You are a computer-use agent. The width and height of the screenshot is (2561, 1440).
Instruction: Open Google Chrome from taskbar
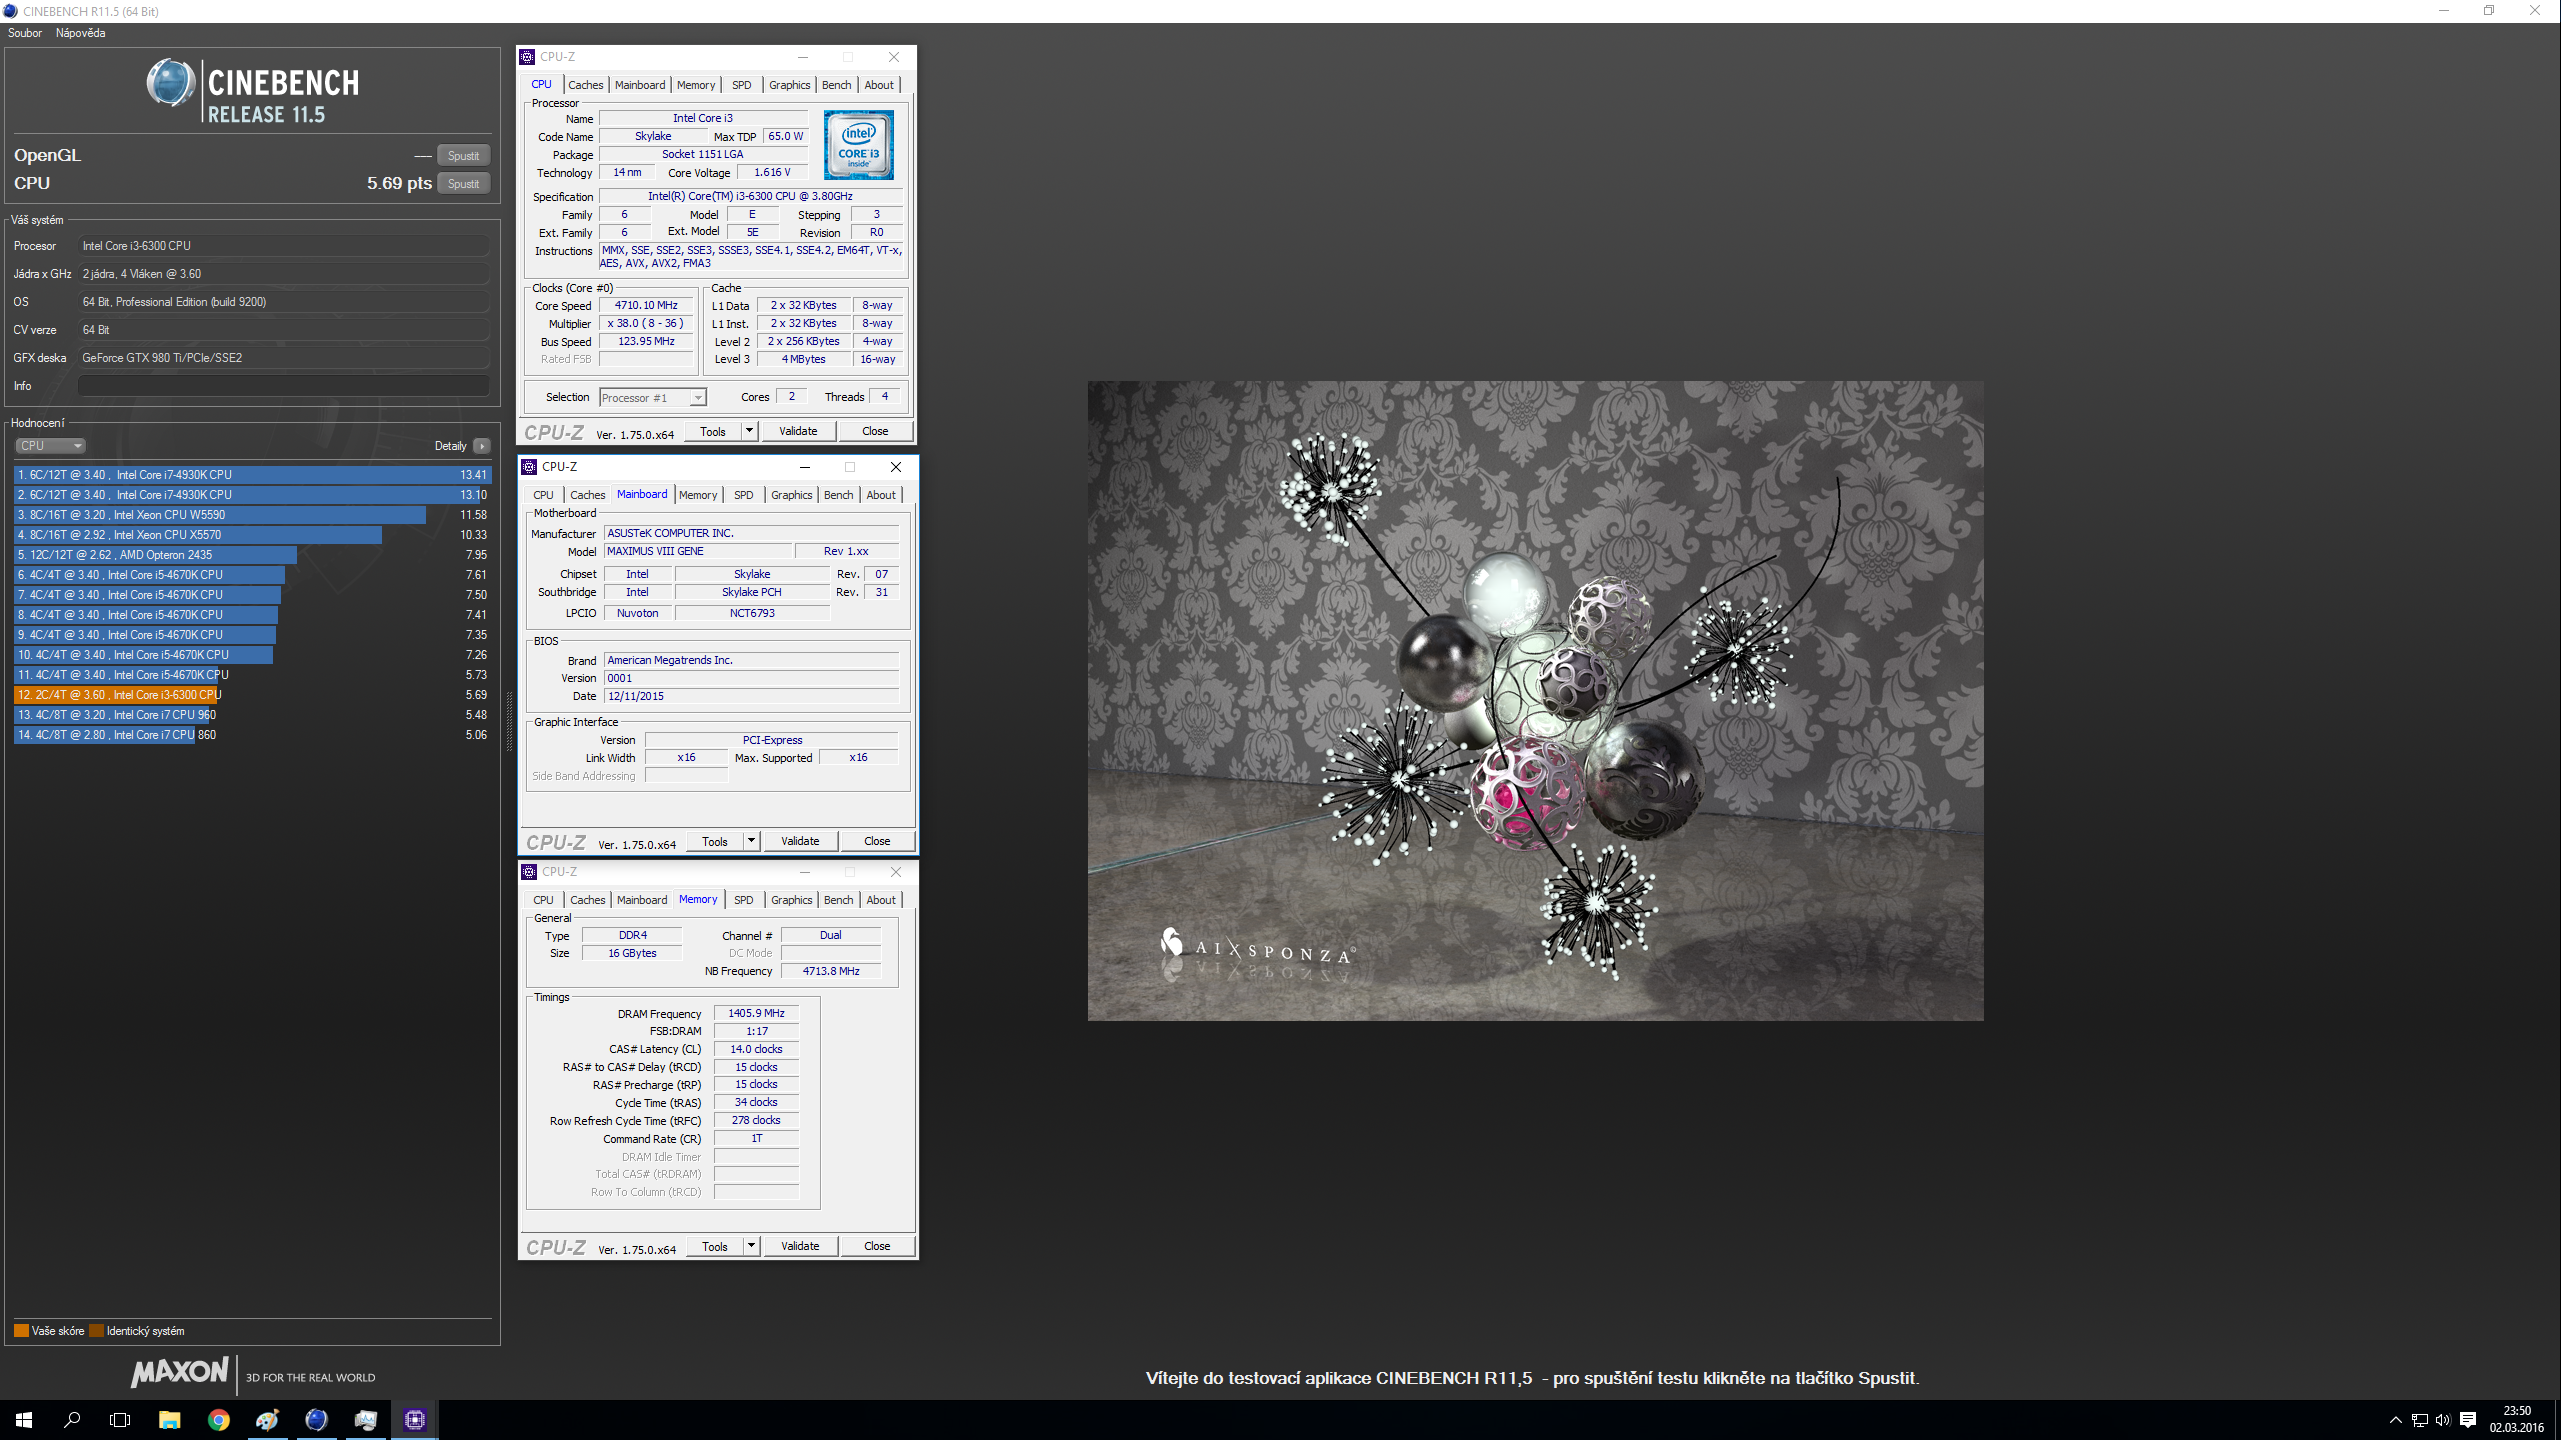(218, 1419)
